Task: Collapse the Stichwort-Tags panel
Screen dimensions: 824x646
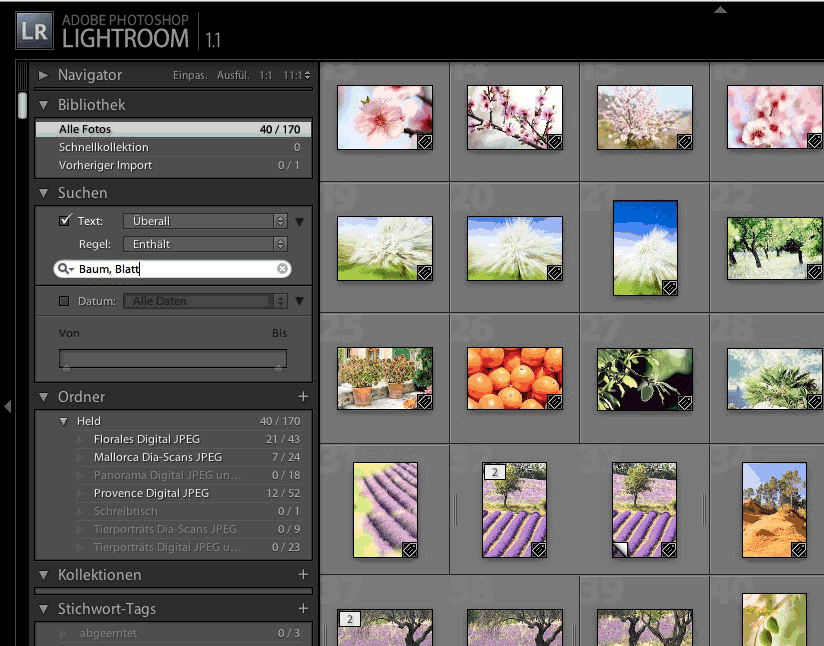Action: coord(44,609)
